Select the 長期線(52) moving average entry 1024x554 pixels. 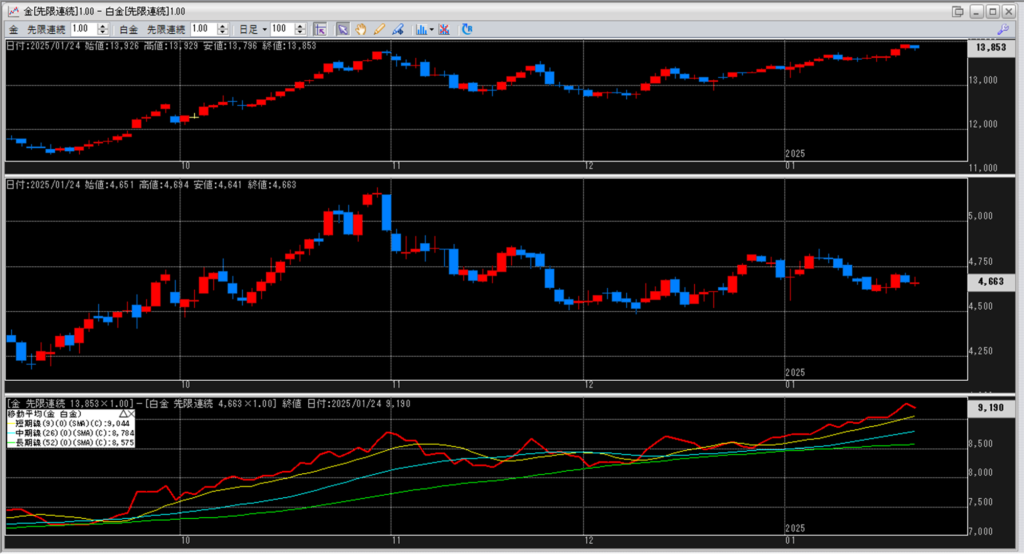pyautogui.click(x=71, y=442)
